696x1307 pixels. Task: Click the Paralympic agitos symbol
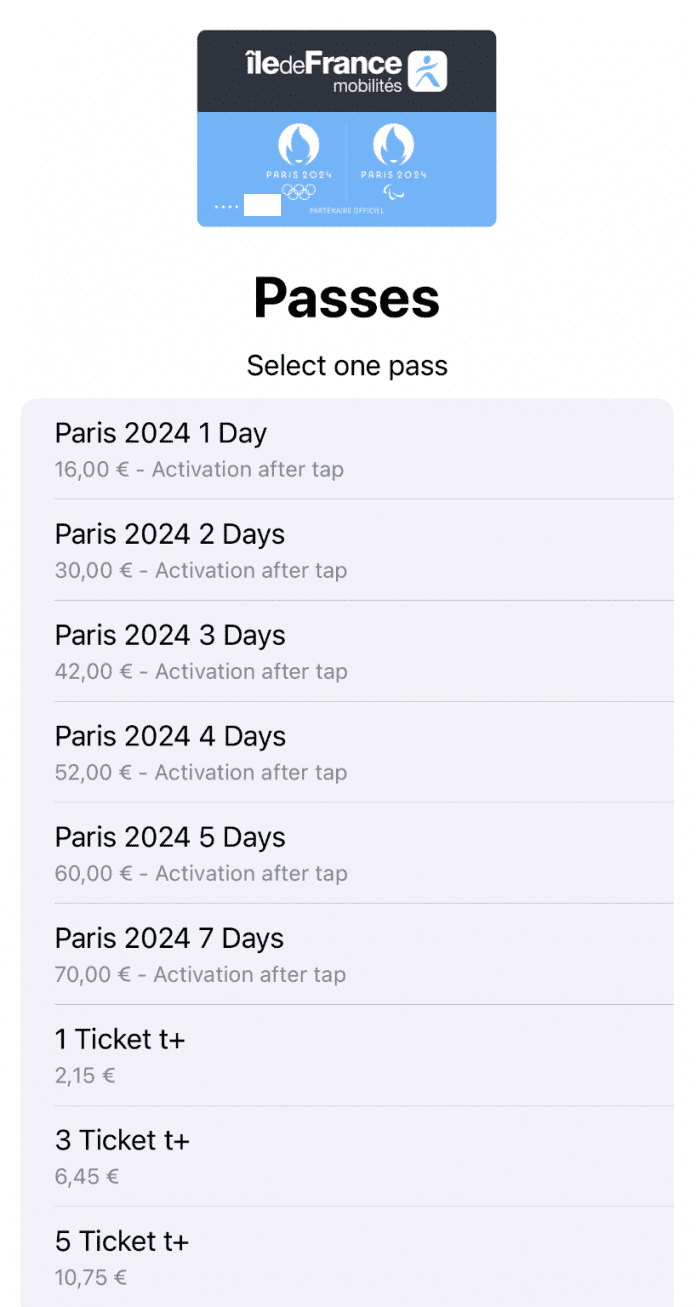coord(393,193)
